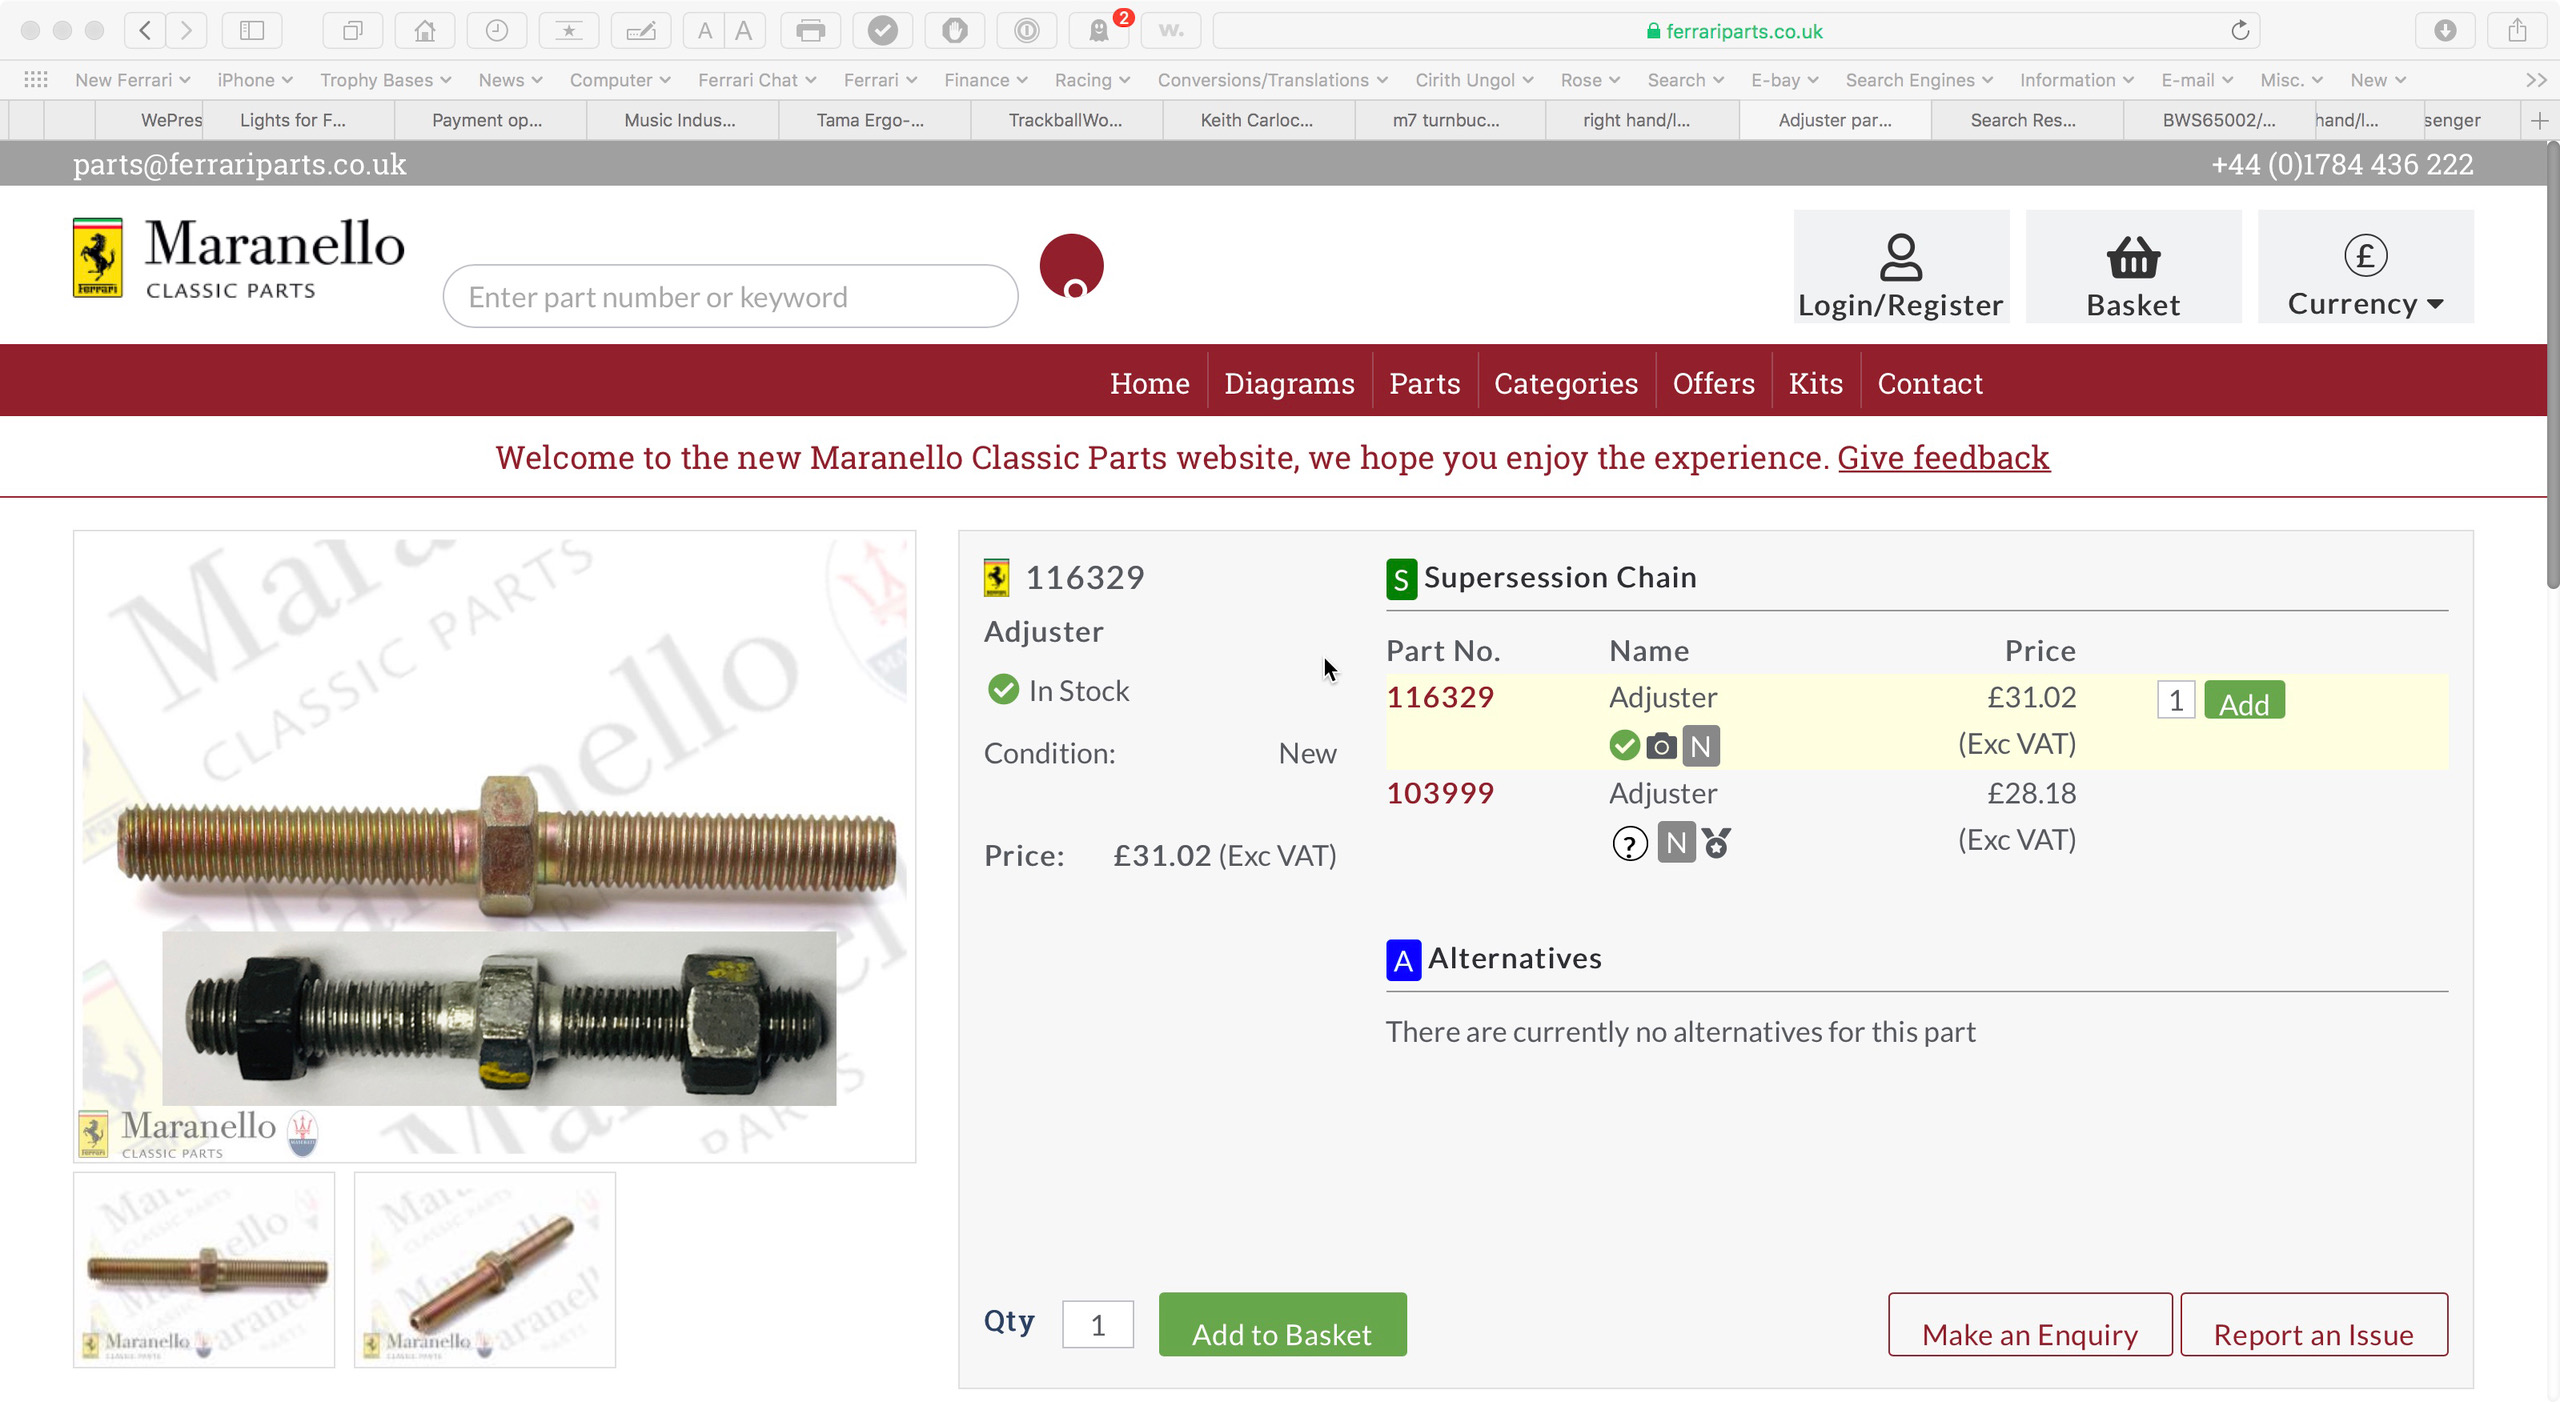Open the Parts menu item
The image size is (2560, 1402).
click(x=1424, y=383)
